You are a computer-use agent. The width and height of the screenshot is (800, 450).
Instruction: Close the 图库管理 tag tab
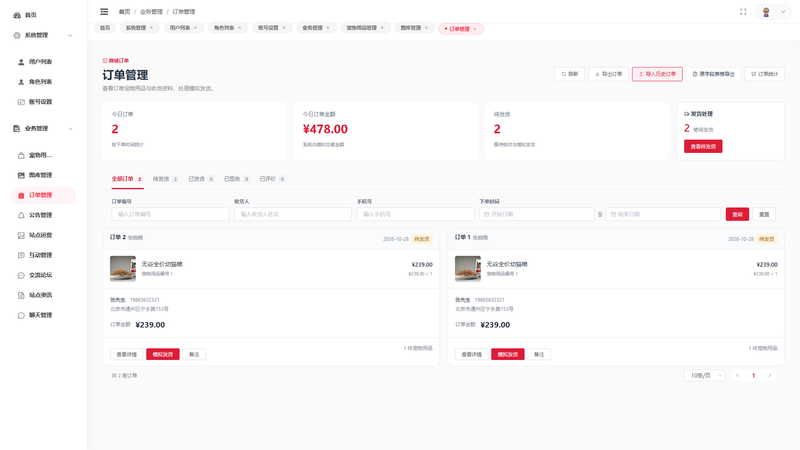tap(426, 28)
